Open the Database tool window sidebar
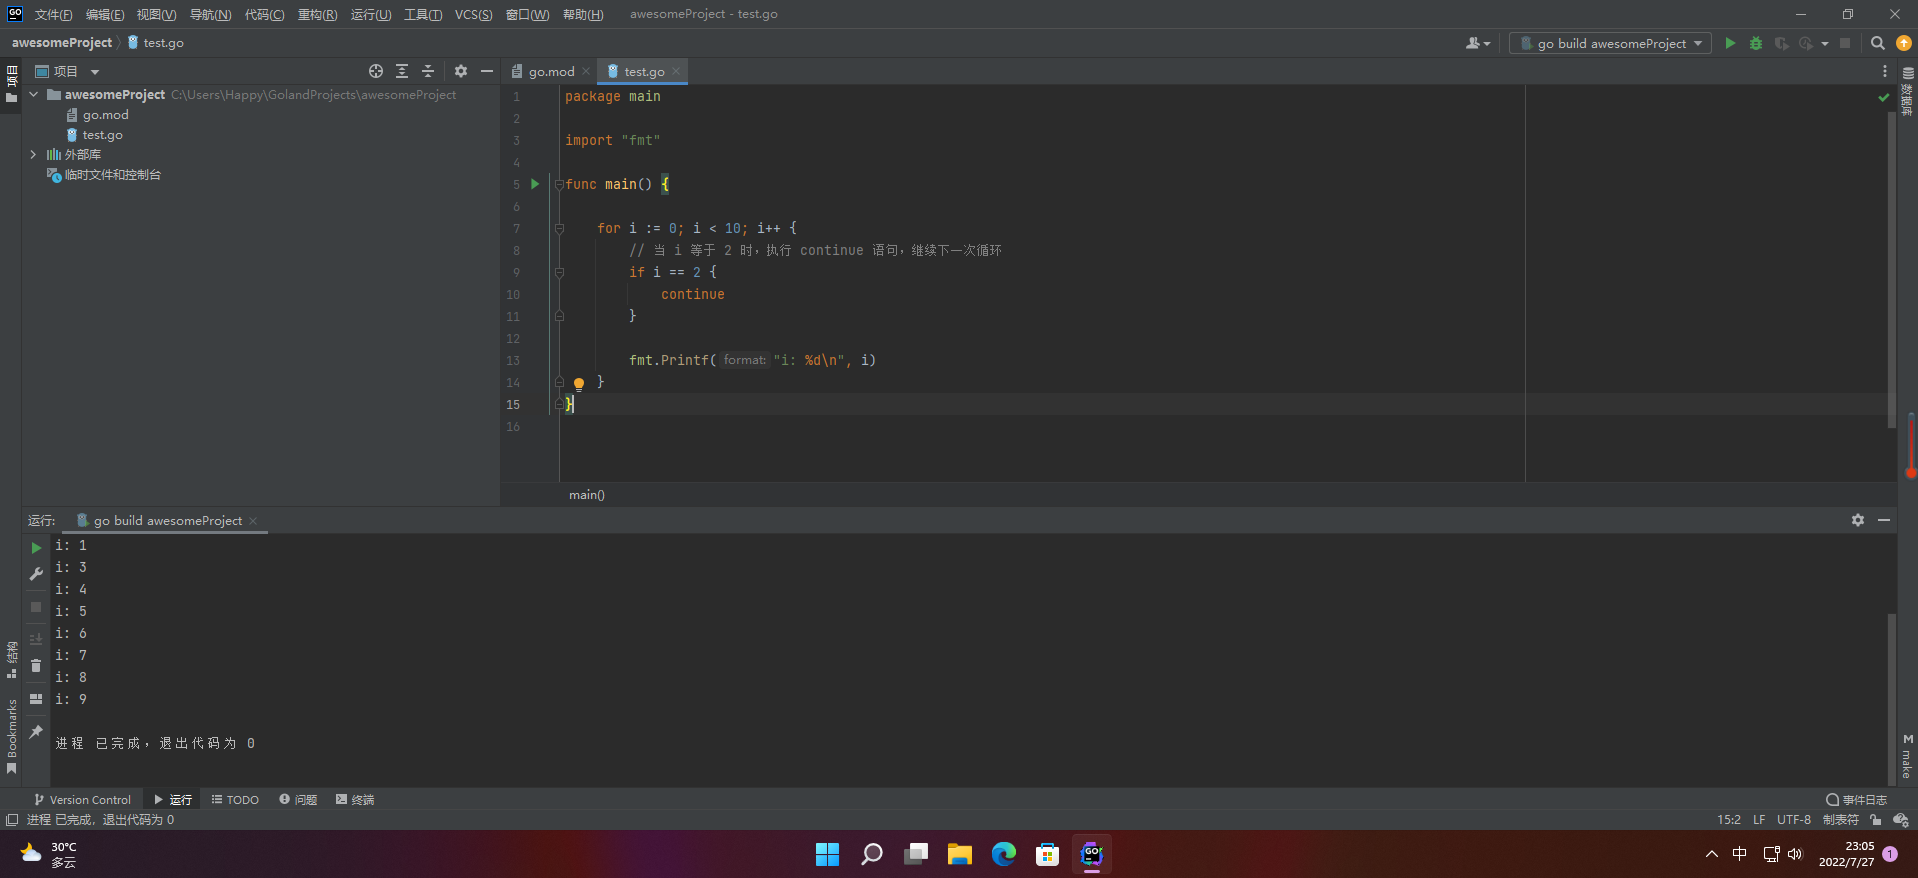The height and width of the screenshot is (878, 1918). click(x=1908, y=91)
